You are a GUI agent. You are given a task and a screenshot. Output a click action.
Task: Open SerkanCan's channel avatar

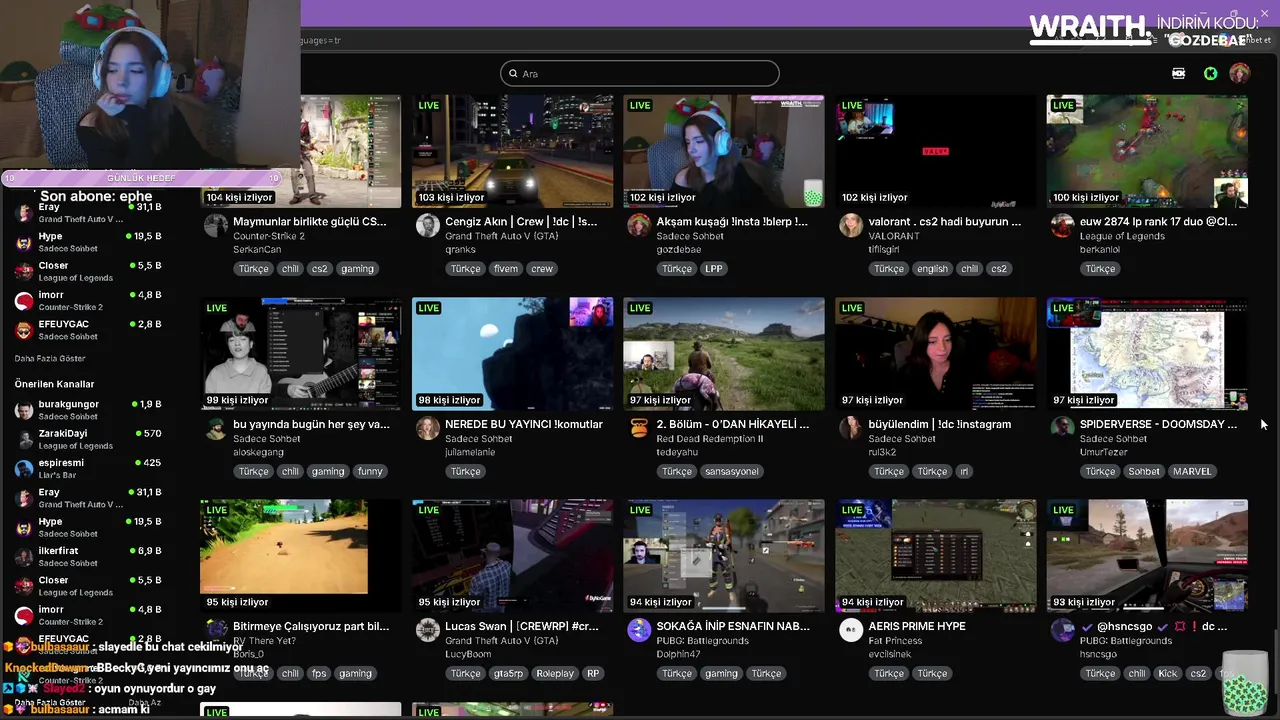point(216,225)
